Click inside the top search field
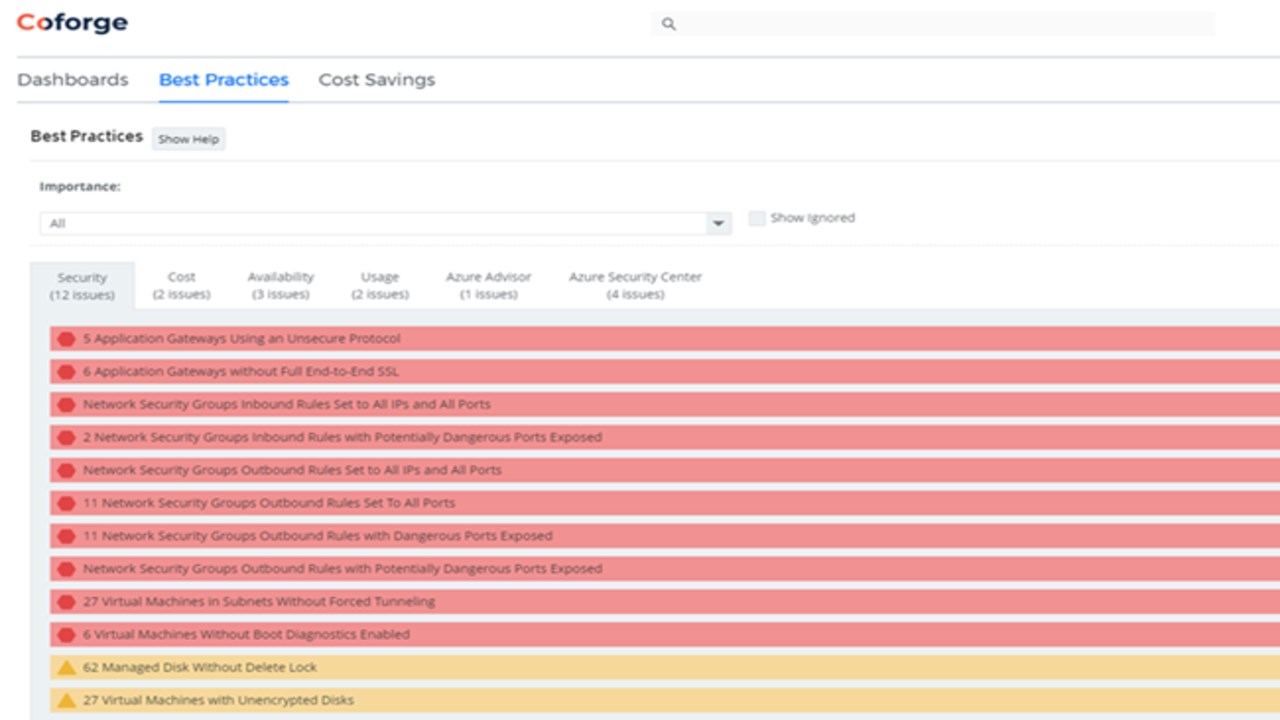The width and height of the screenshot is (1280, 720). point(940,24)
